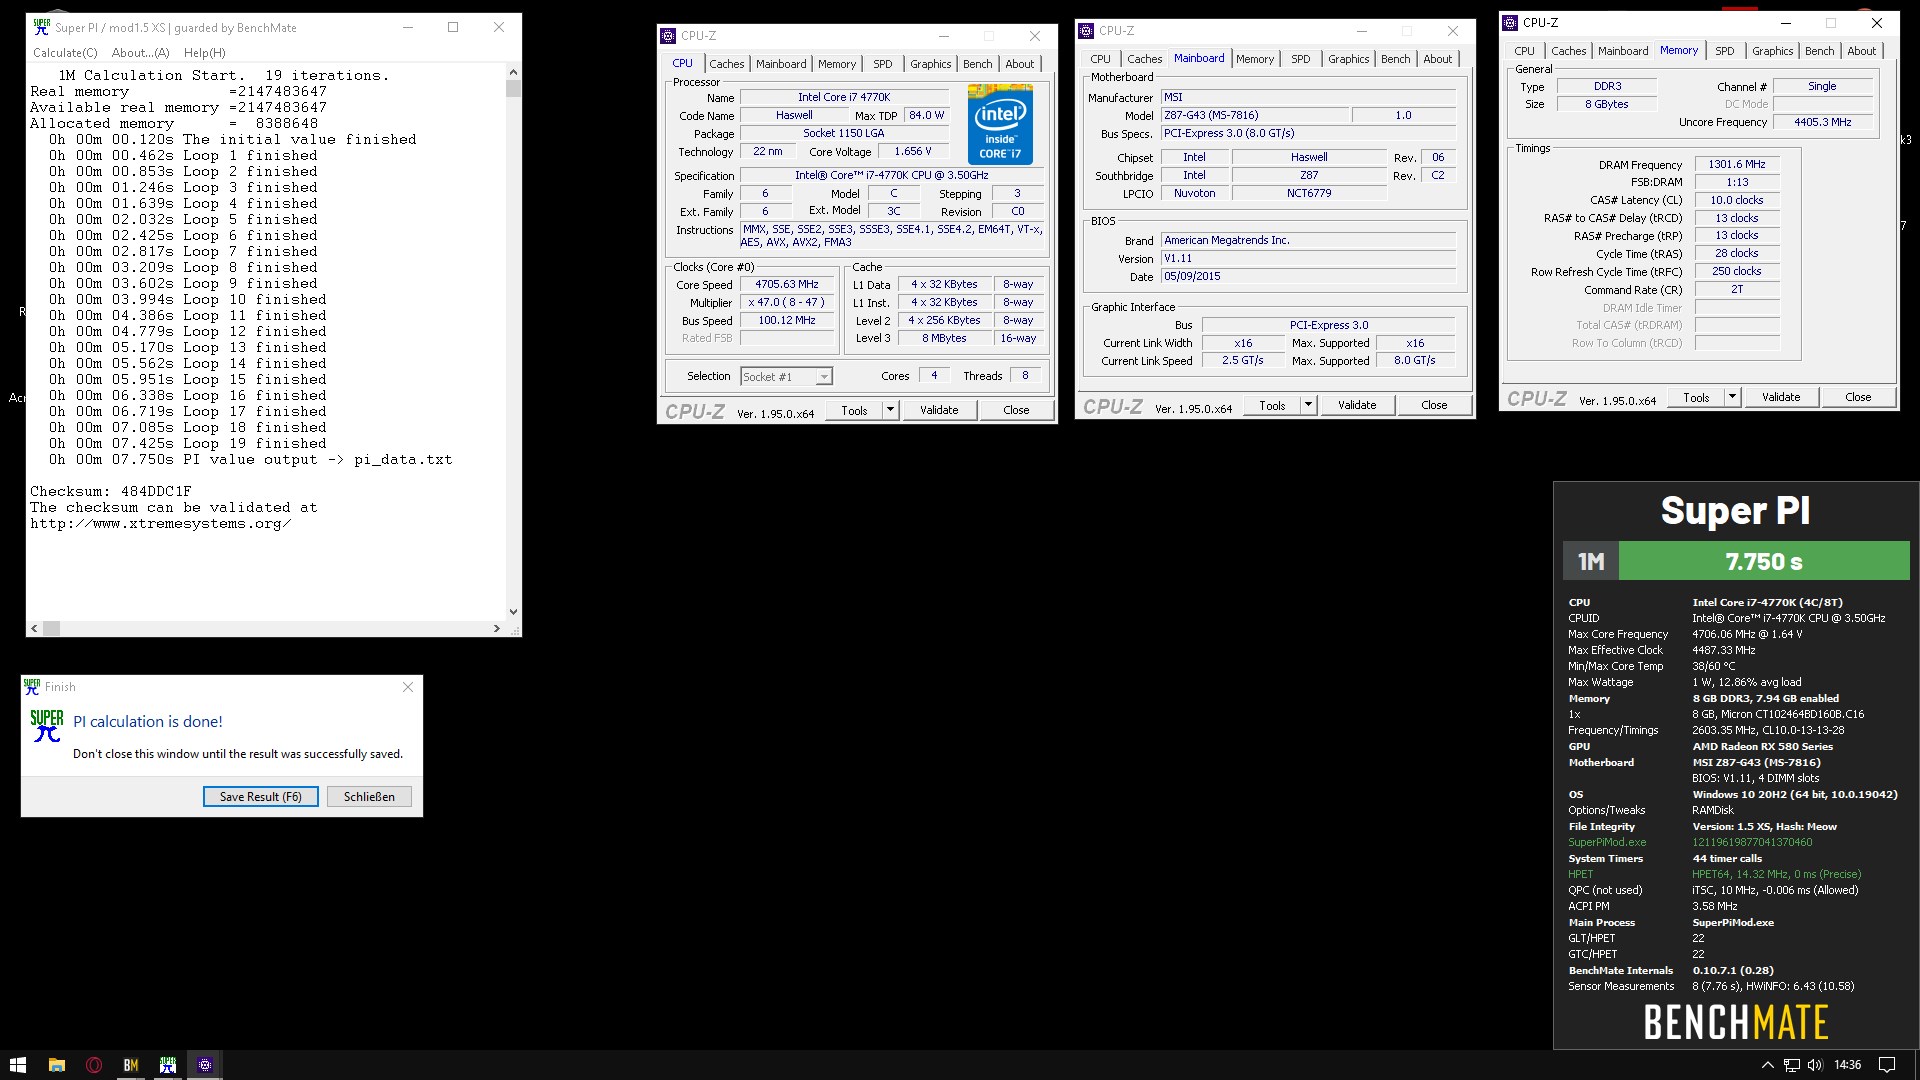The width and height of the screenshot is (1920, 1080).
Task: Click Validate in Memory window
Action: click(x=1781, y=397)
